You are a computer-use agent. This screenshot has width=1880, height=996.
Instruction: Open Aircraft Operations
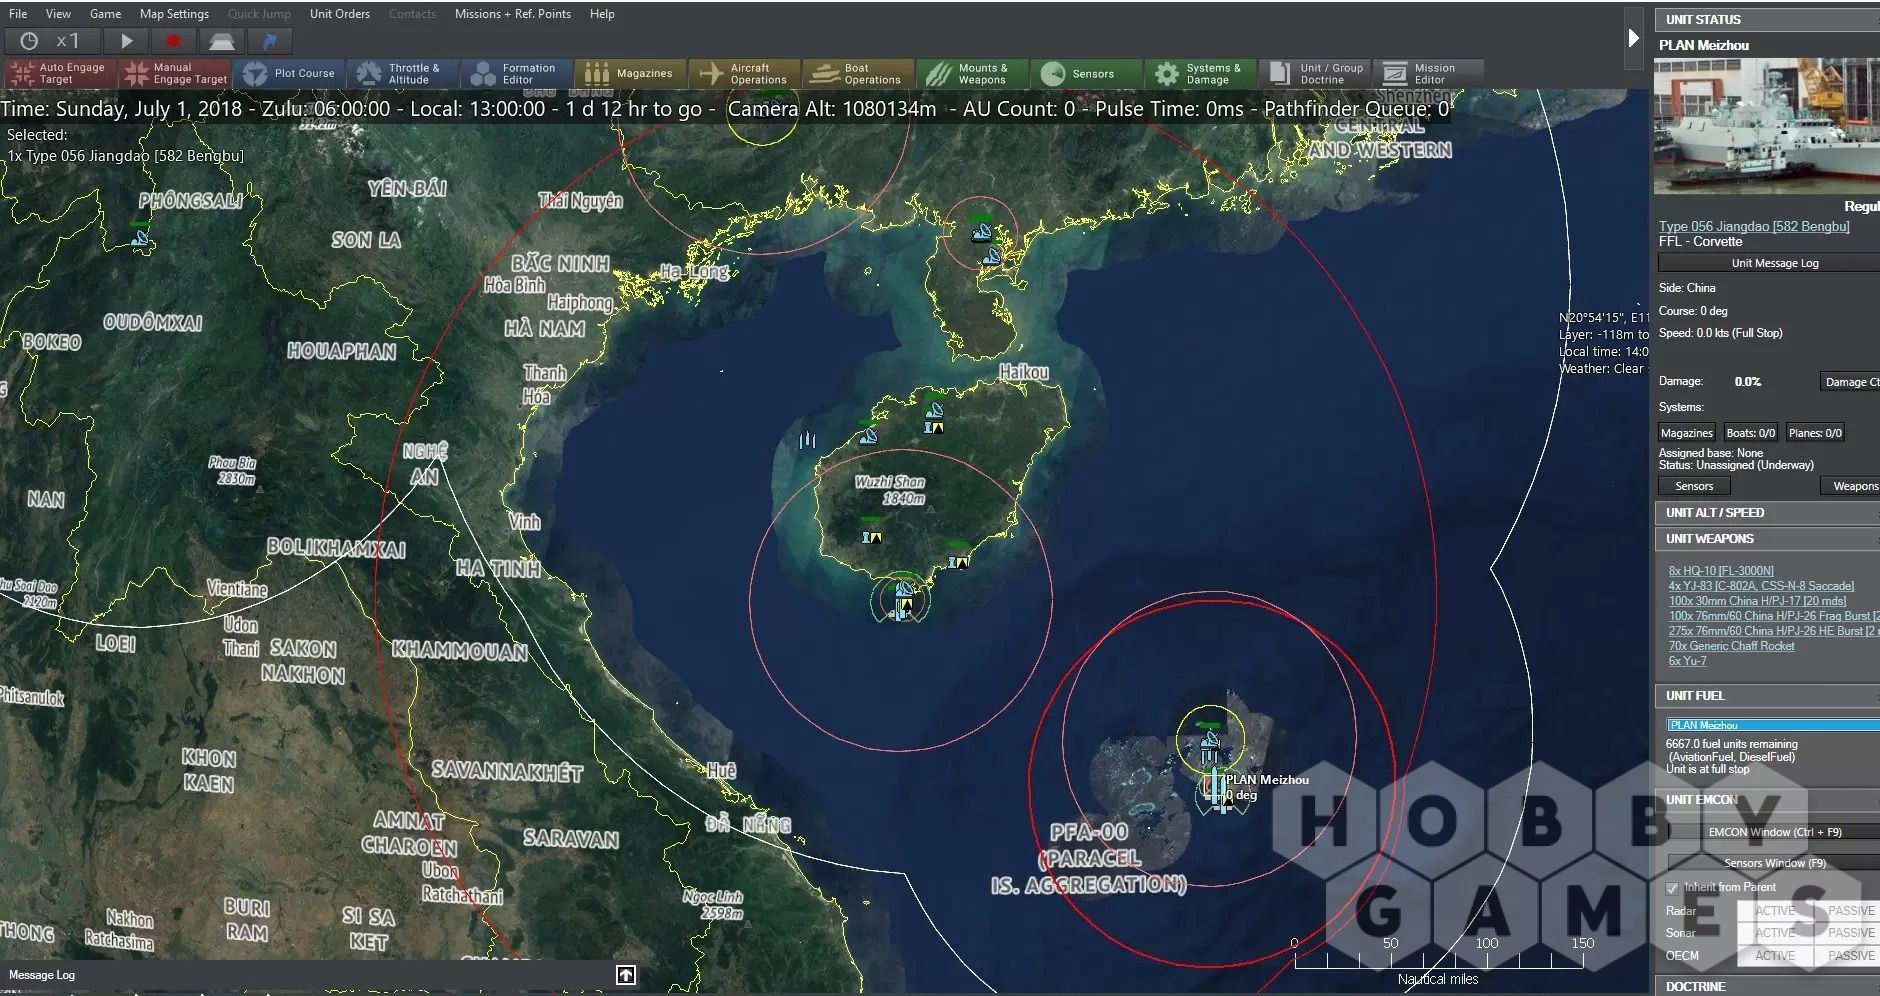pos(745,73)
